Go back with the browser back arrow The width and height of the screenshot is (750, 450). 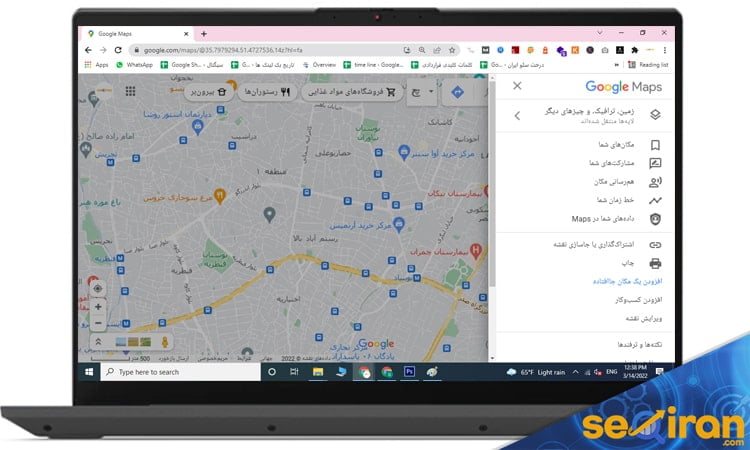click(x=88, y=50)
